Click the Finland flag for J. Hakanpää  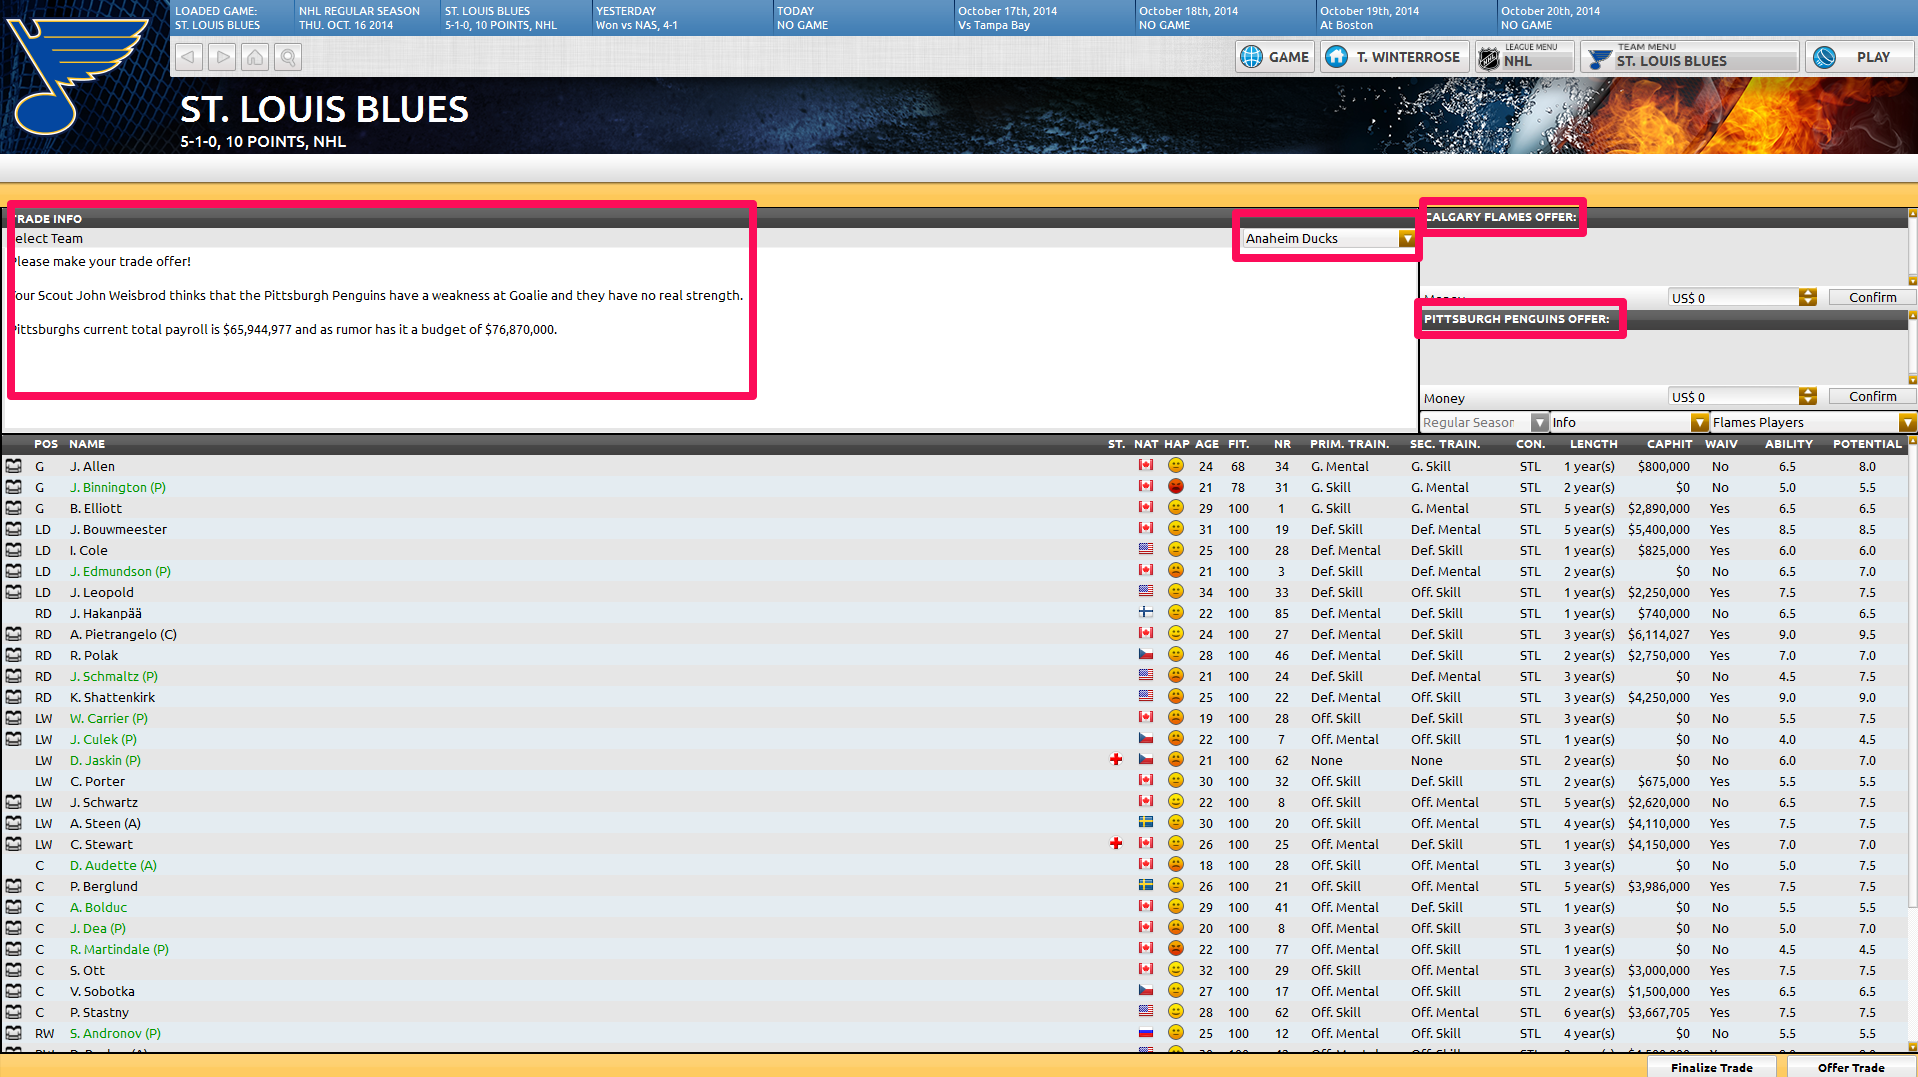click(x=1146, y=613)
